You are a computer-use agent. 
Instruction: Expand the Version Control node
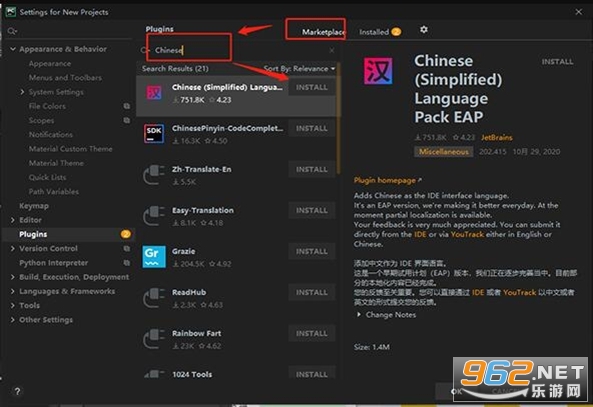13,249
